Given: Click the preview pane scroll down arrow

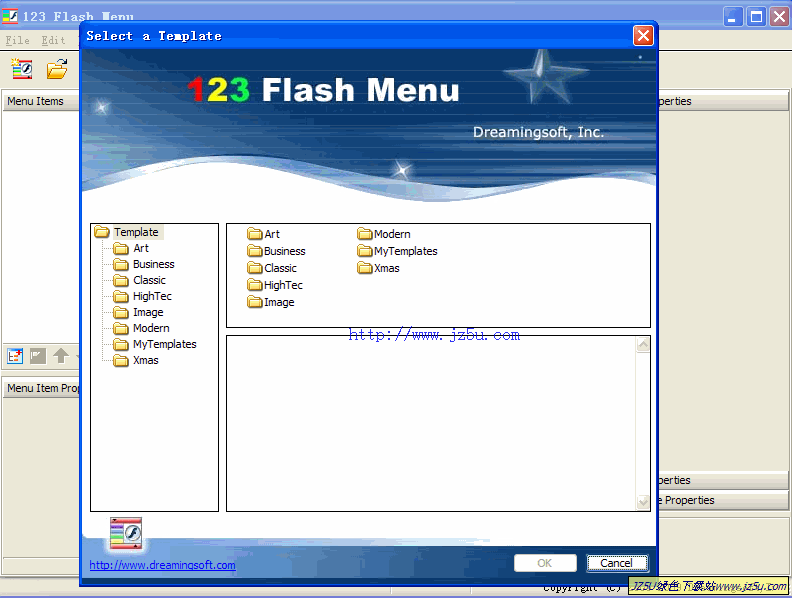Looking at the screenshot, I should click(643, 502).
